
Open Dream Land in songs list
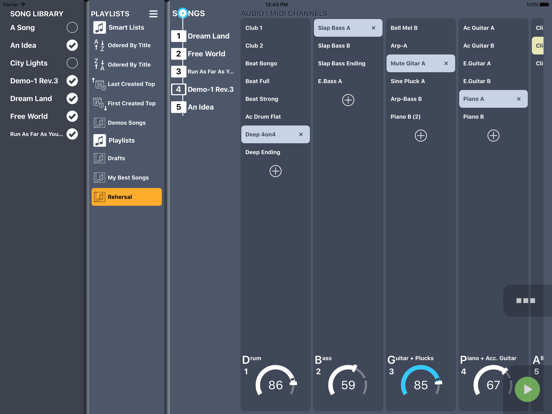coord(208,36)
